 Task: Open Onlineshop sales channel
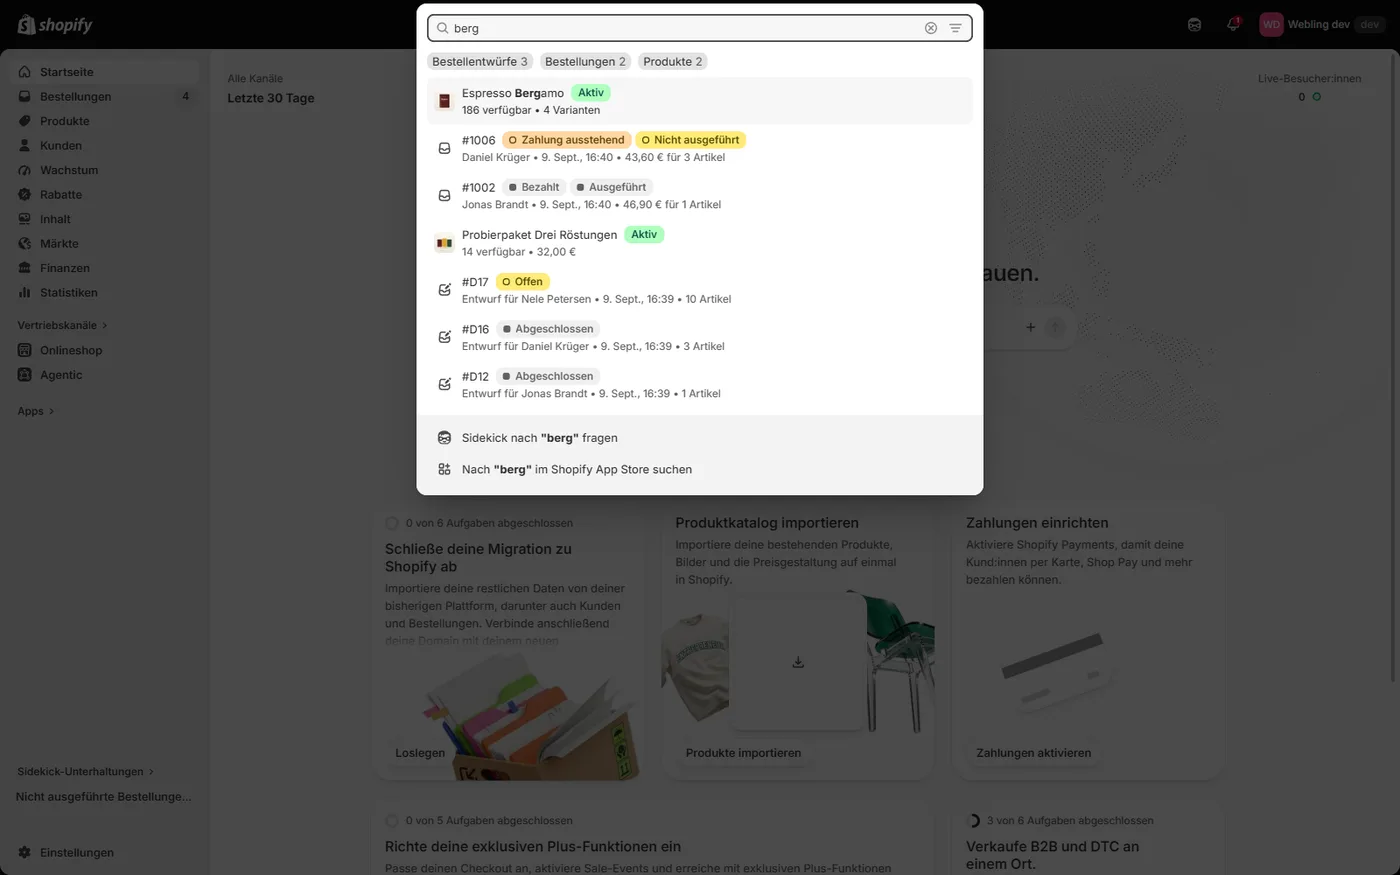(104, 351)
